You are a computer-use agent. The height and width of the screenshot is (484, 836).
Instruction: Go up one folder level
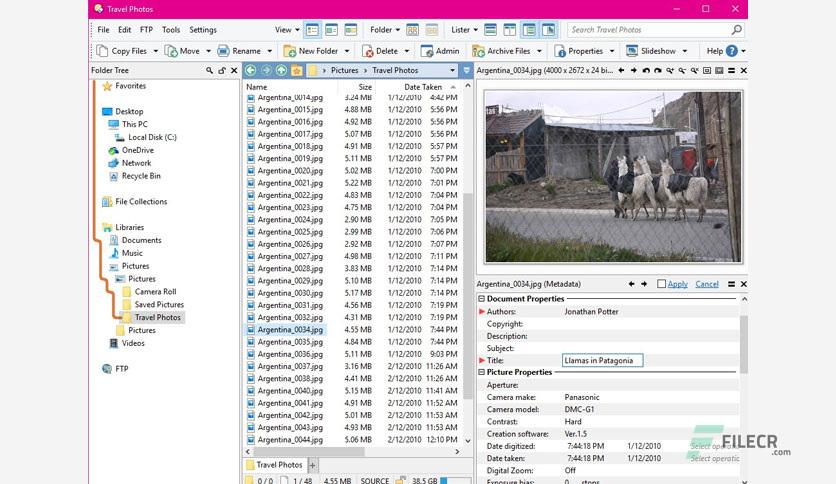click(x=281, y=70)
